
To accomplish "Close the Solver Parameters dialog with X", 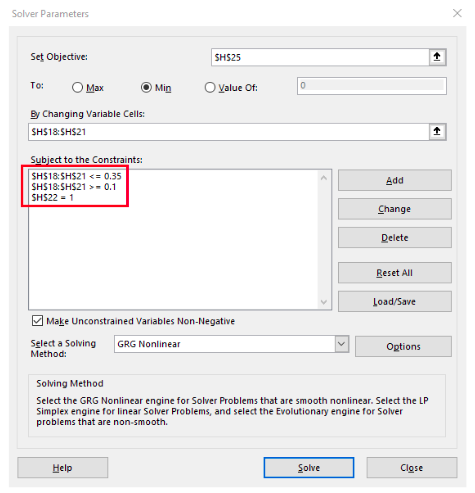I will (457, 13).
